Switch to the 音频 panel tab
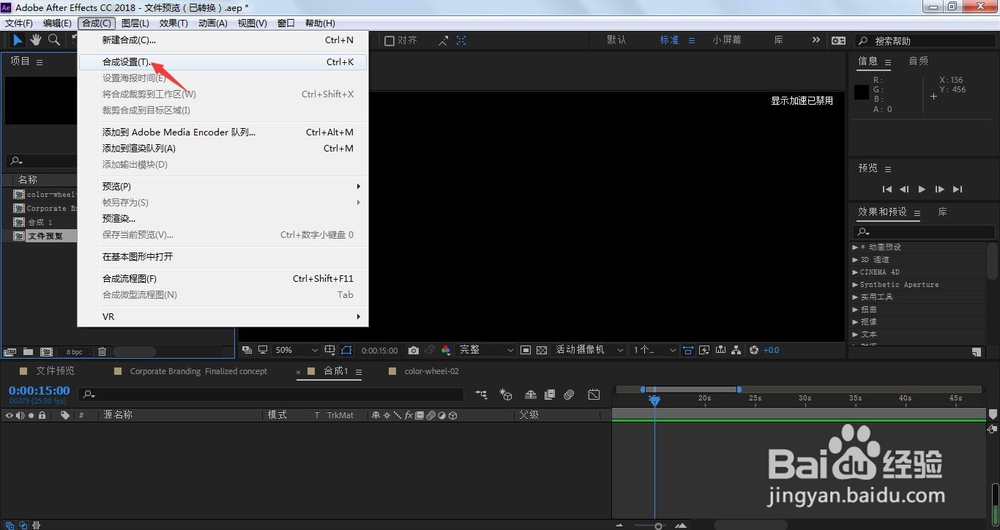This screenshot has width=1000, height=530. tap(918, 61)
